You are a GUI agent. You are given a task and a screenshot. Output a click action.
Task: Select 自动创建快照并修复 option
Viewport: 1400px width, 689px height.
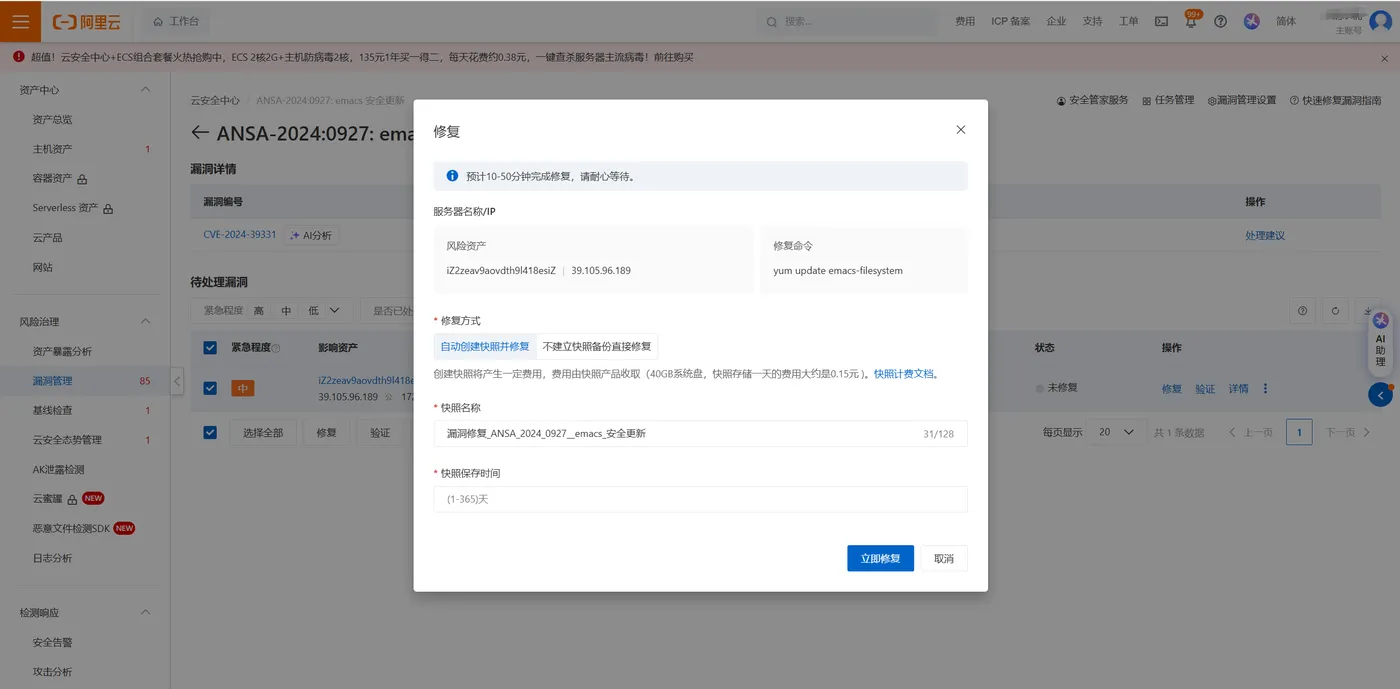coord(485,346)
